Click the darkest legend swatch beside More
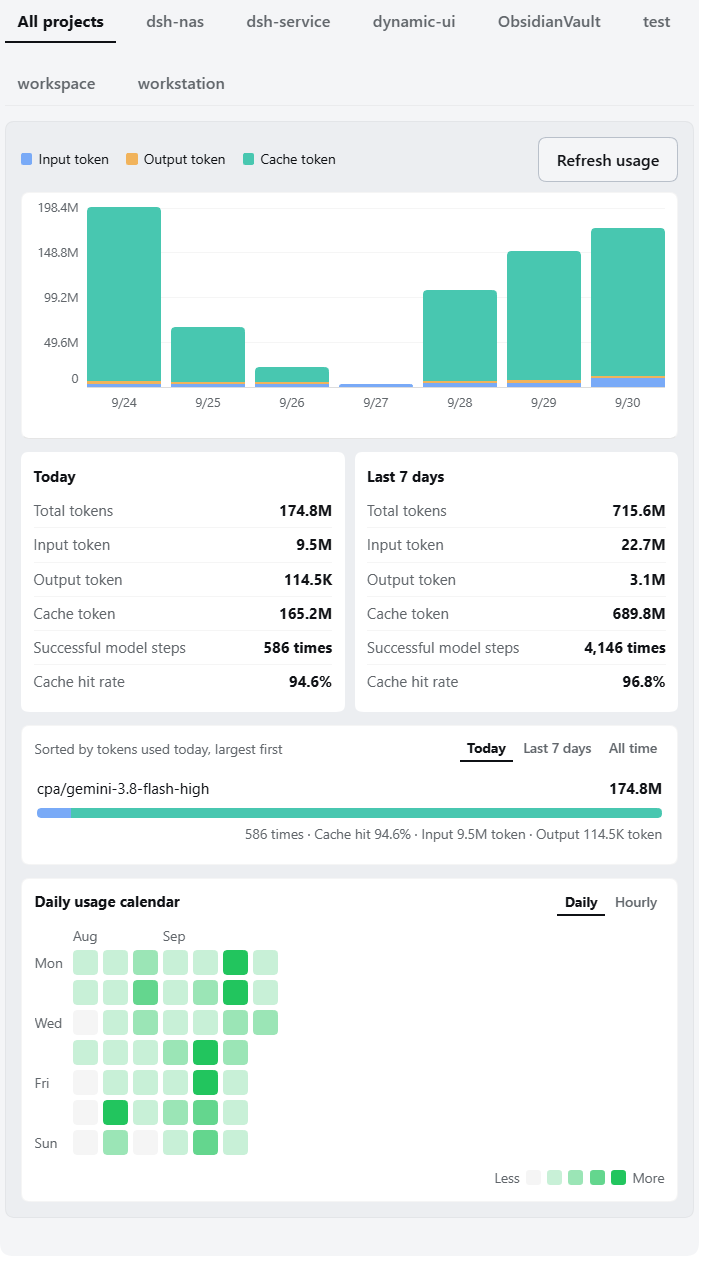 [x=618, y=1178]
